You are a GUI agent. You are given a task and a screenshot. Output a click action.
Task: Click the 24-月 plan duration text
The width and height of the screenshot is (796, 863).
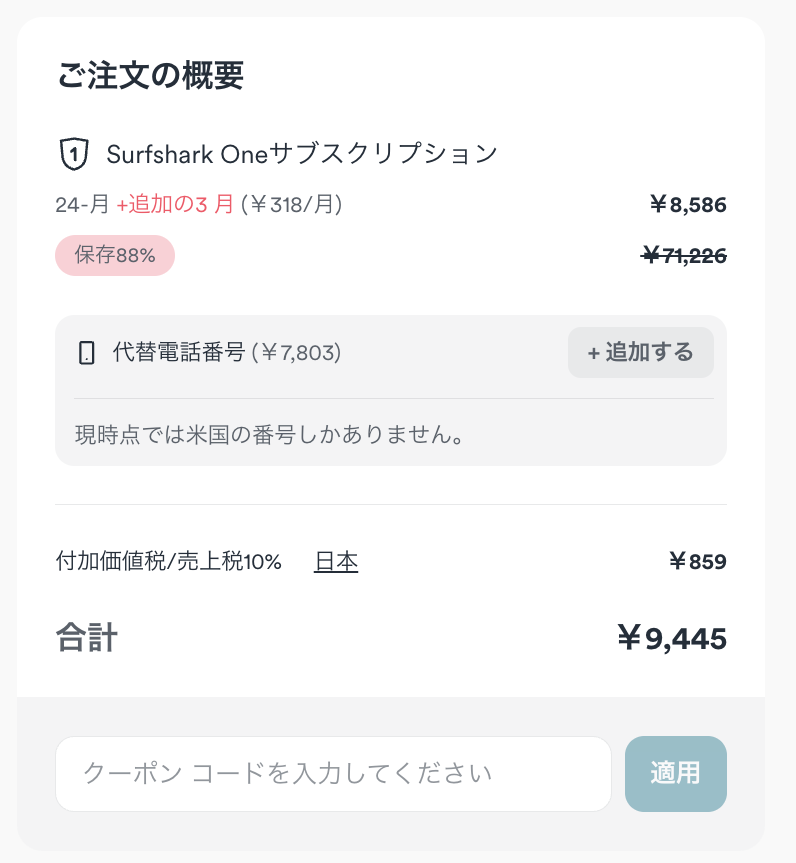(x=83, y=205)
